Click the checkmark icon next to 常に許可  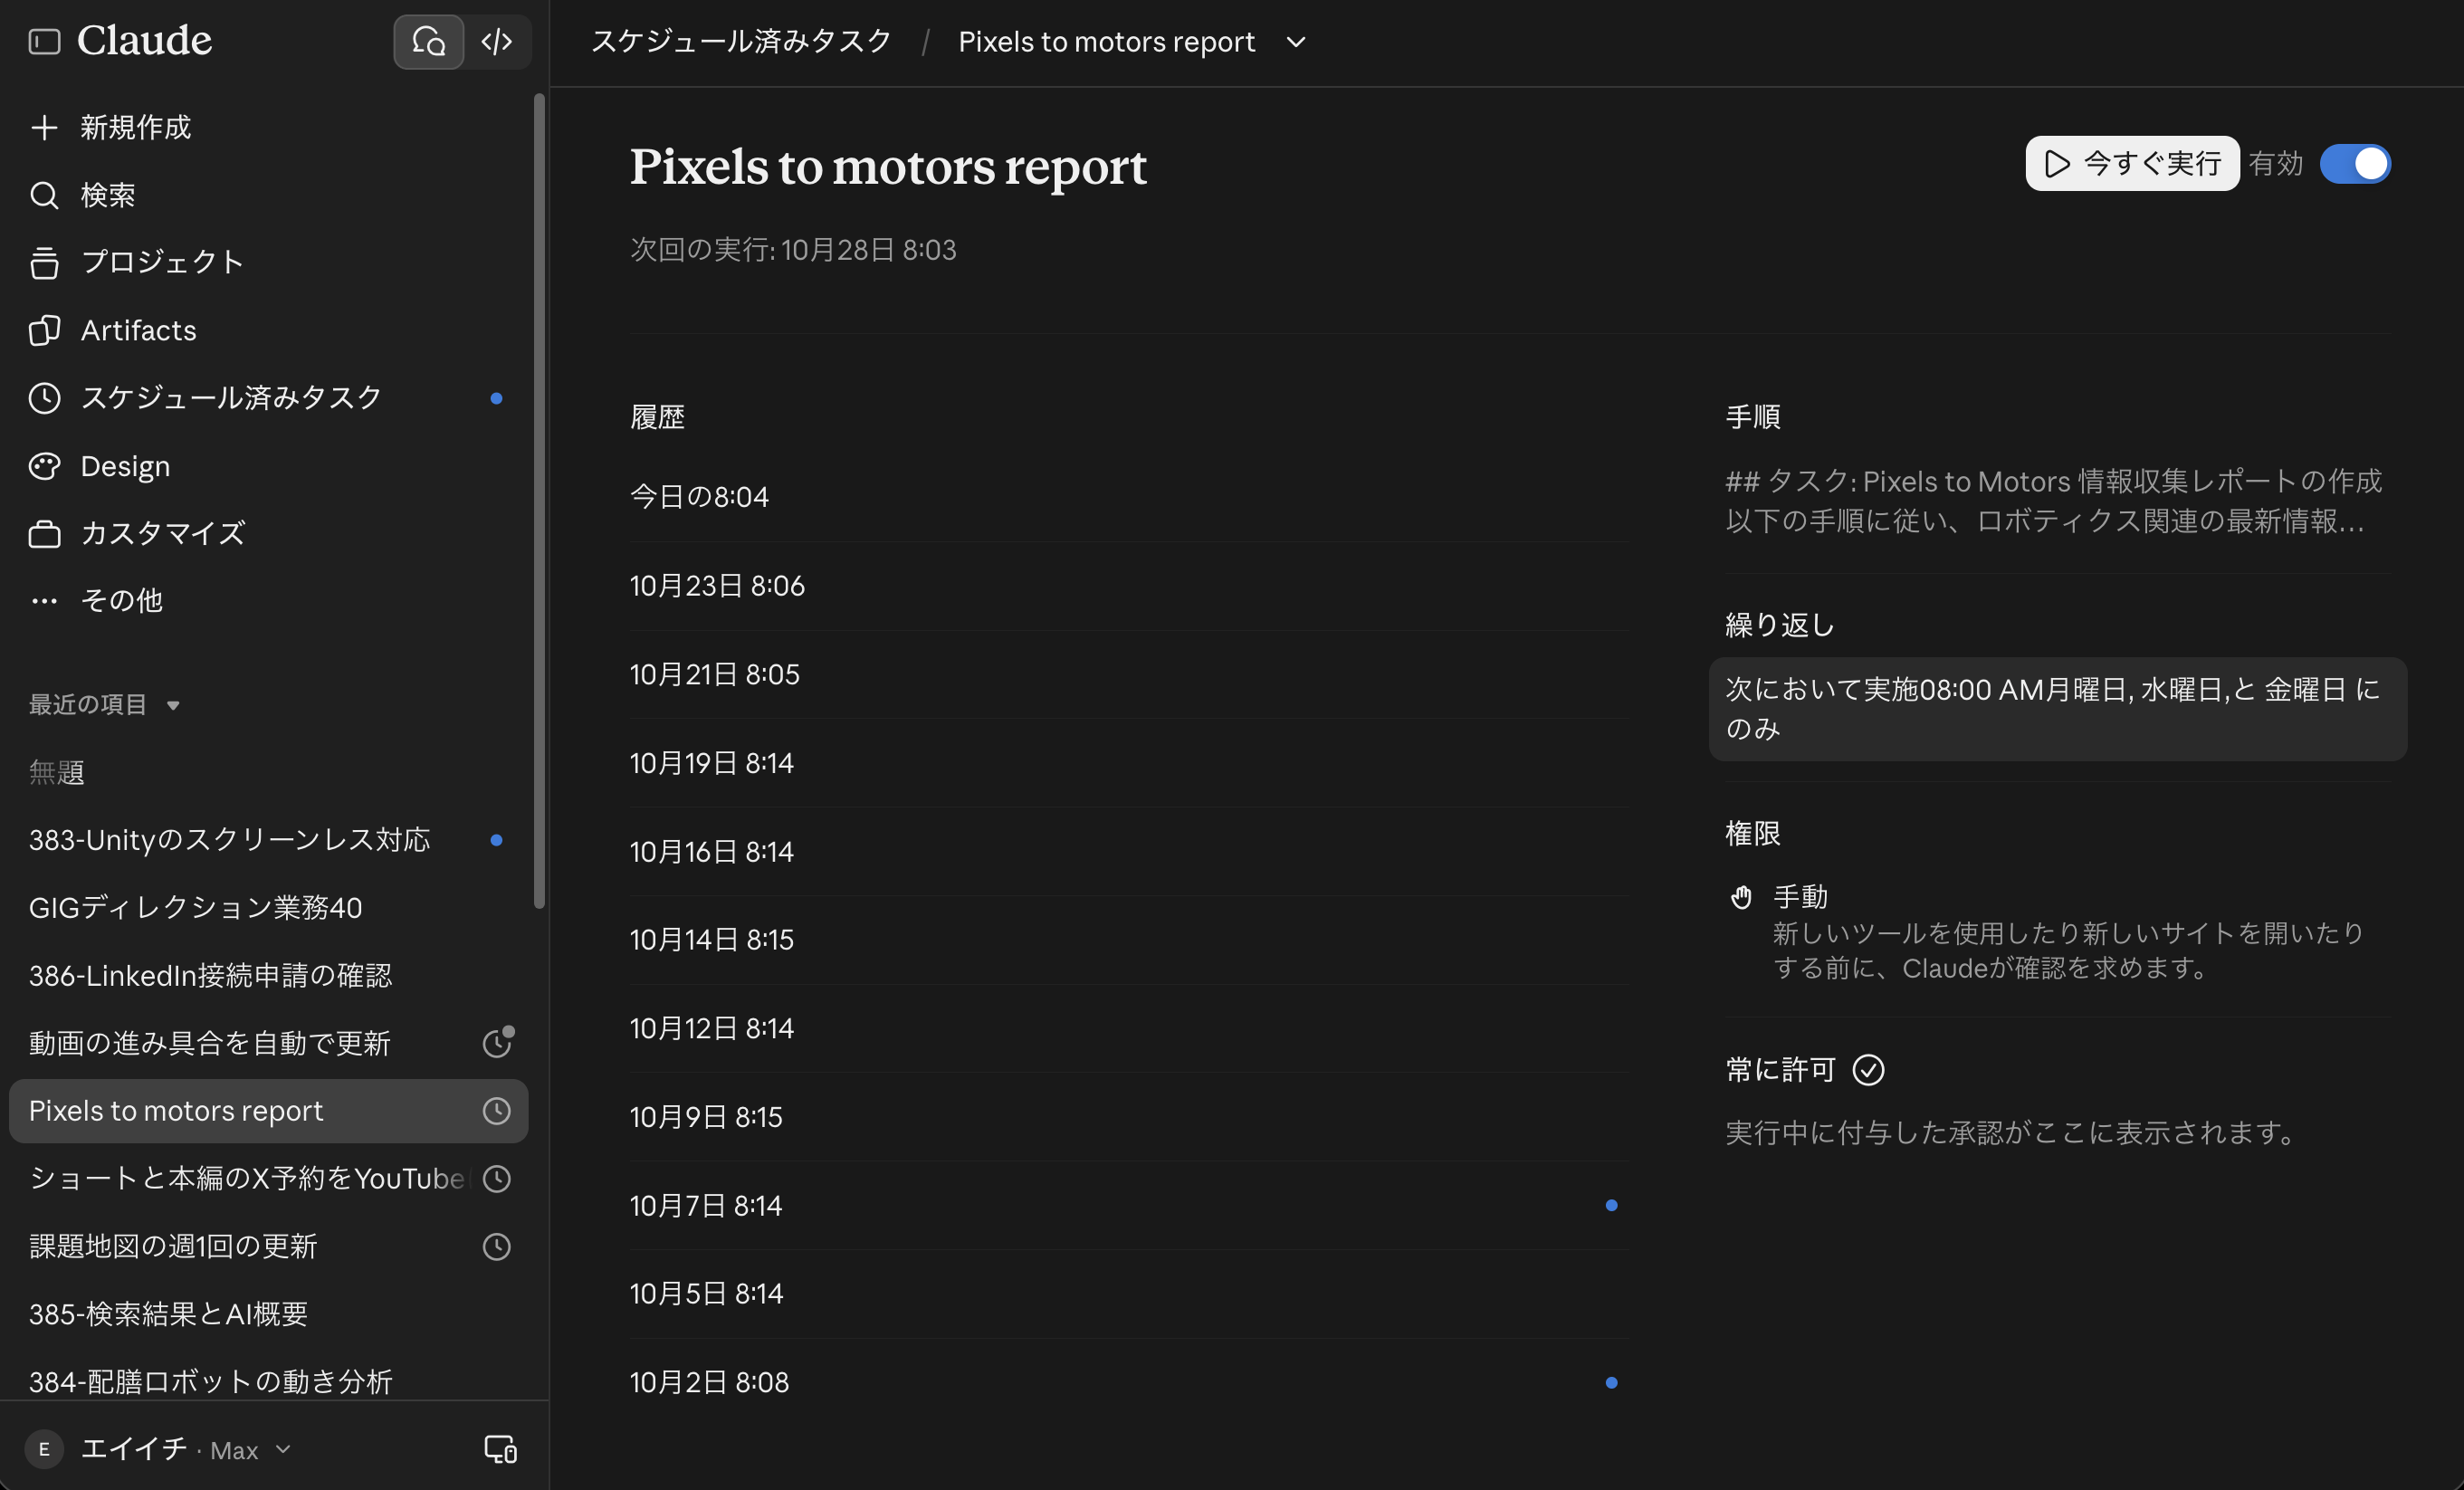(1868, 1070)
